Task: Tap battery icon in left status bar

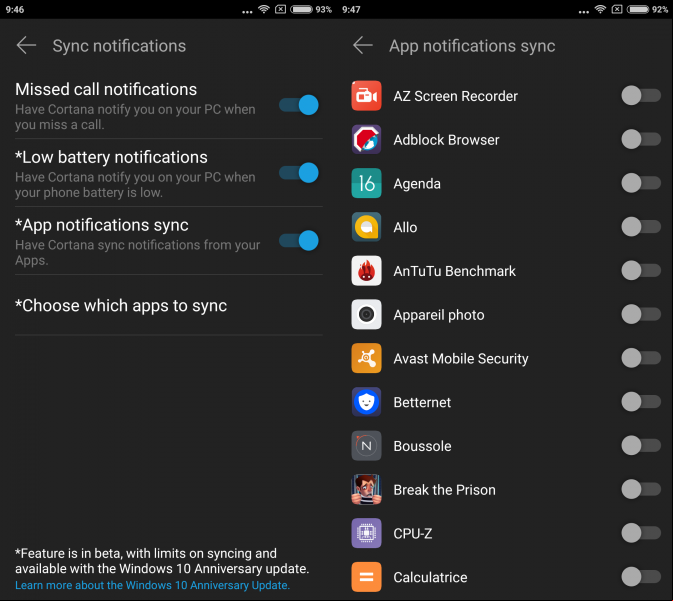Action: pos(301,9)
